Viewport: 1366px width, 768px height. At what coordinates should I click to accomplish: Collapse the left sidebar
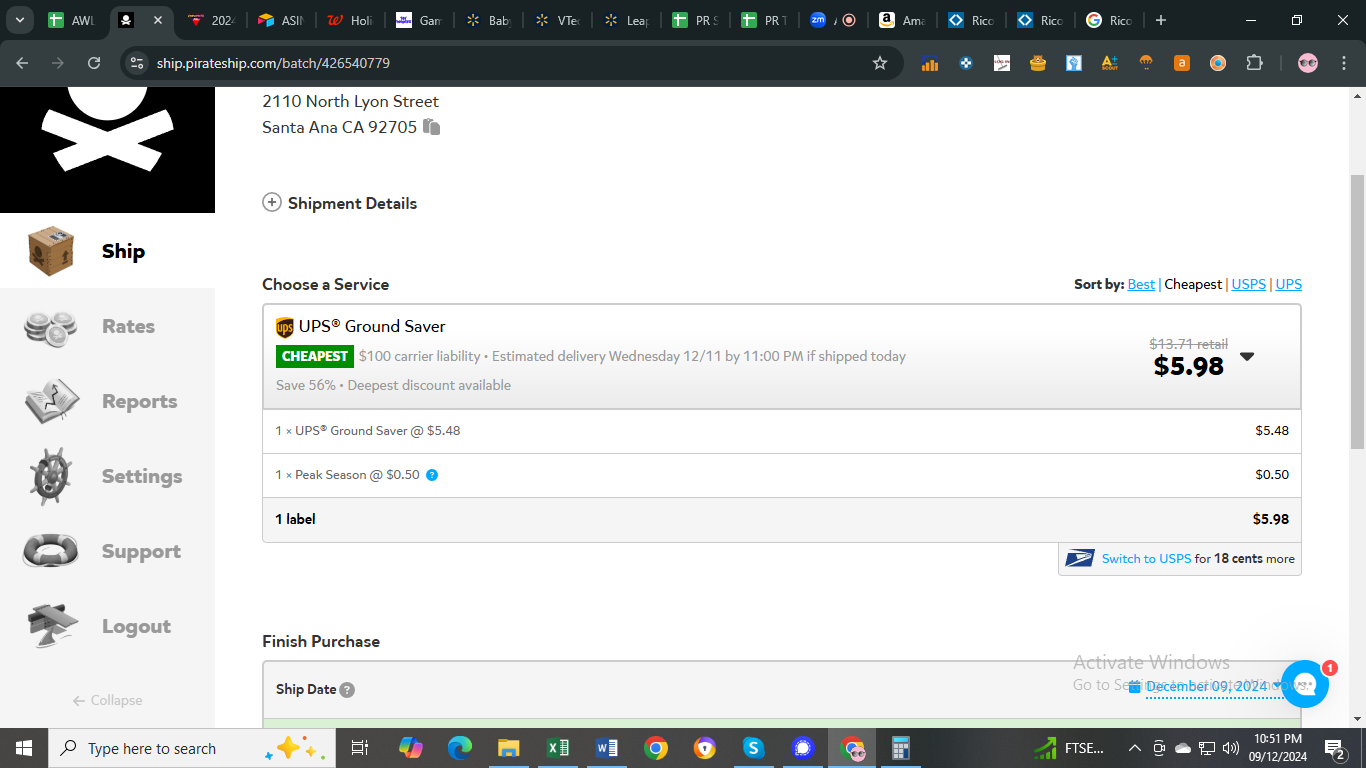click(x=107, y=700)
